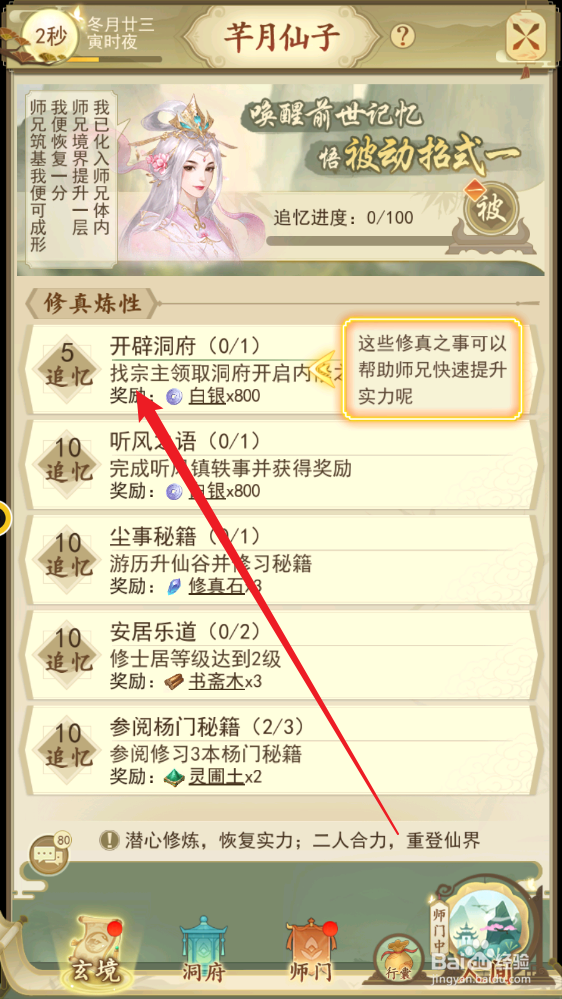
Task: Click the 修真石 gem reward icon
Action: [173, 587]
